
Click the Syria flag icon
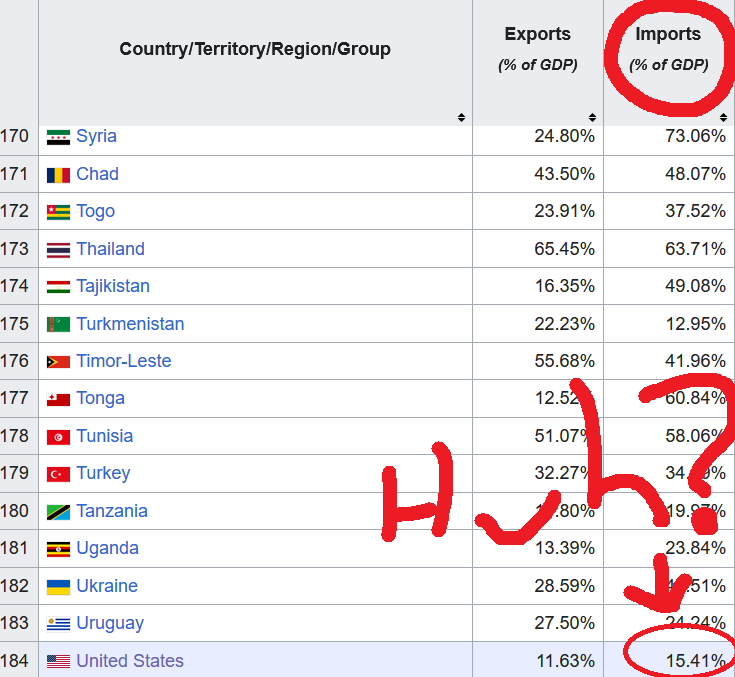tap(58, 137)
